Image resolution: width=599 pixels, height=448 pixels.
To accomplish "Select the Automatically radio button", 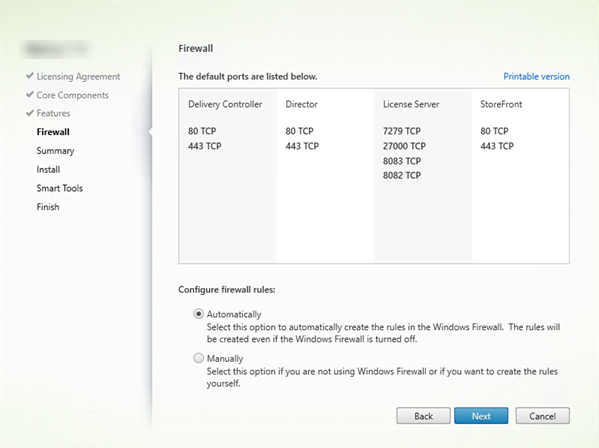I will click(198, 314).
